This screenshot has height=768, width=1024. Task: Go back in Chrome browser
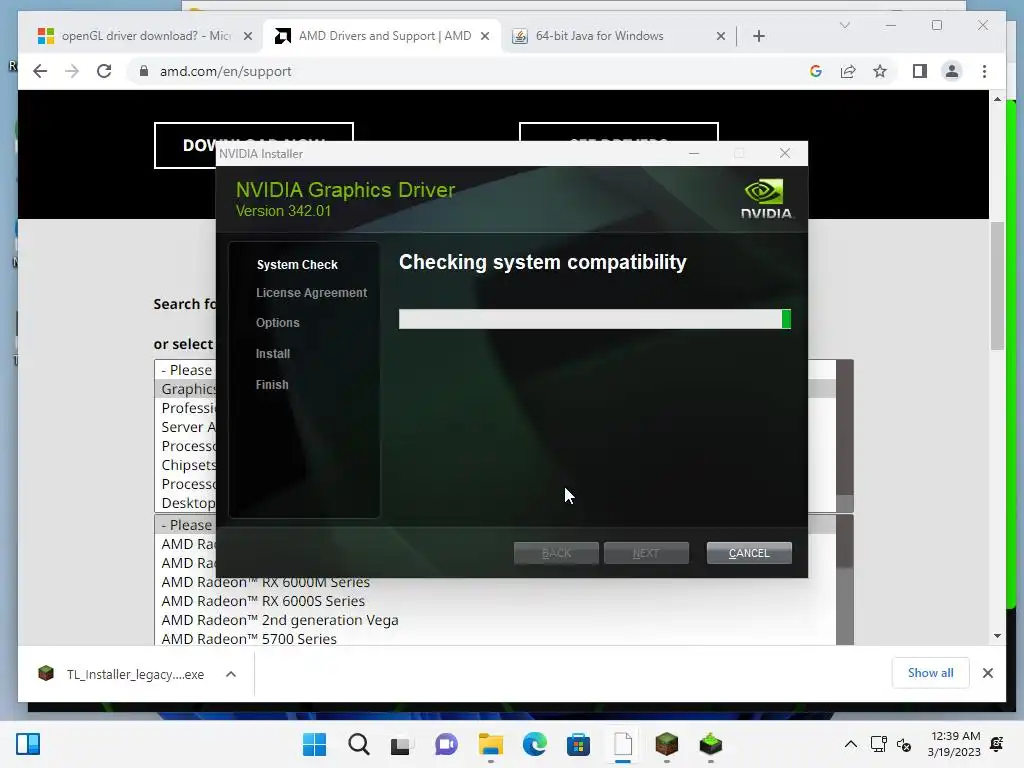[40, 71]
